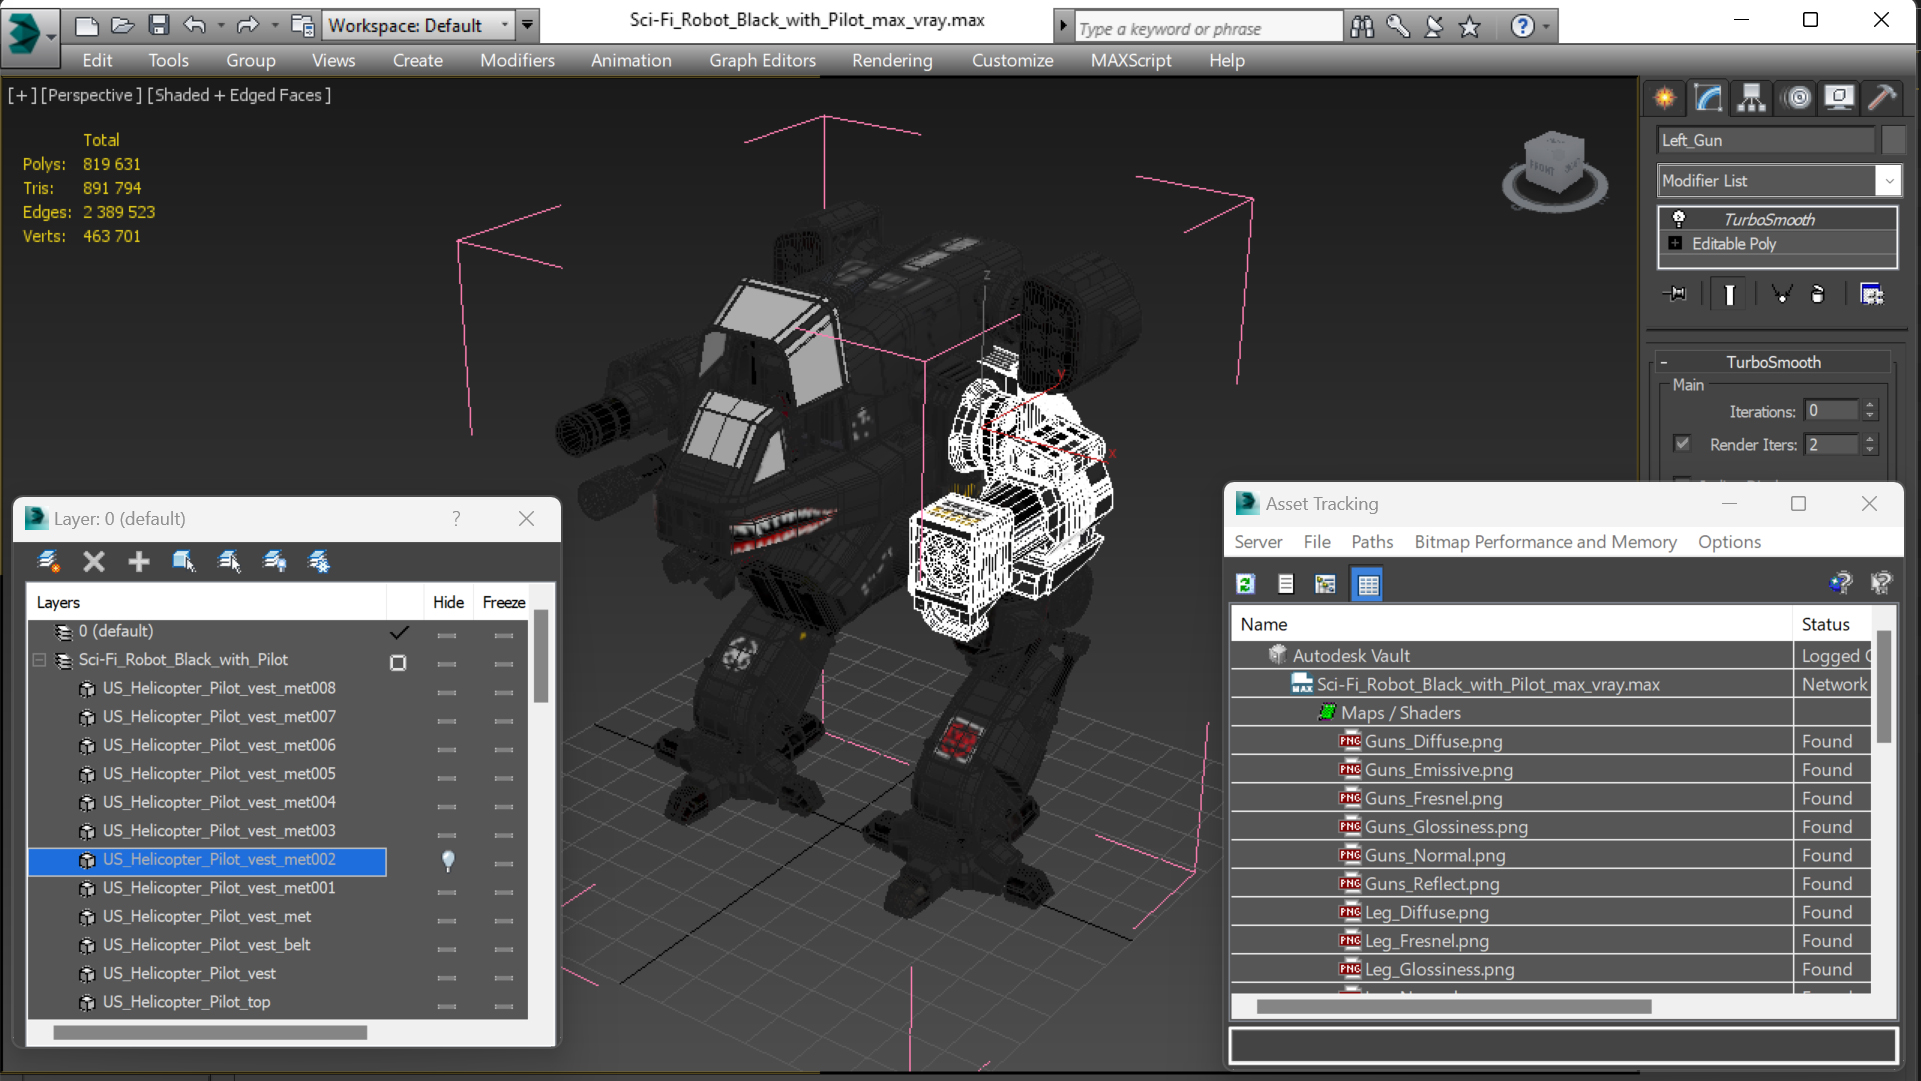The image size is (1921, 1081).
Task: Click the New Scene file icon
Action: click(87, 25)
